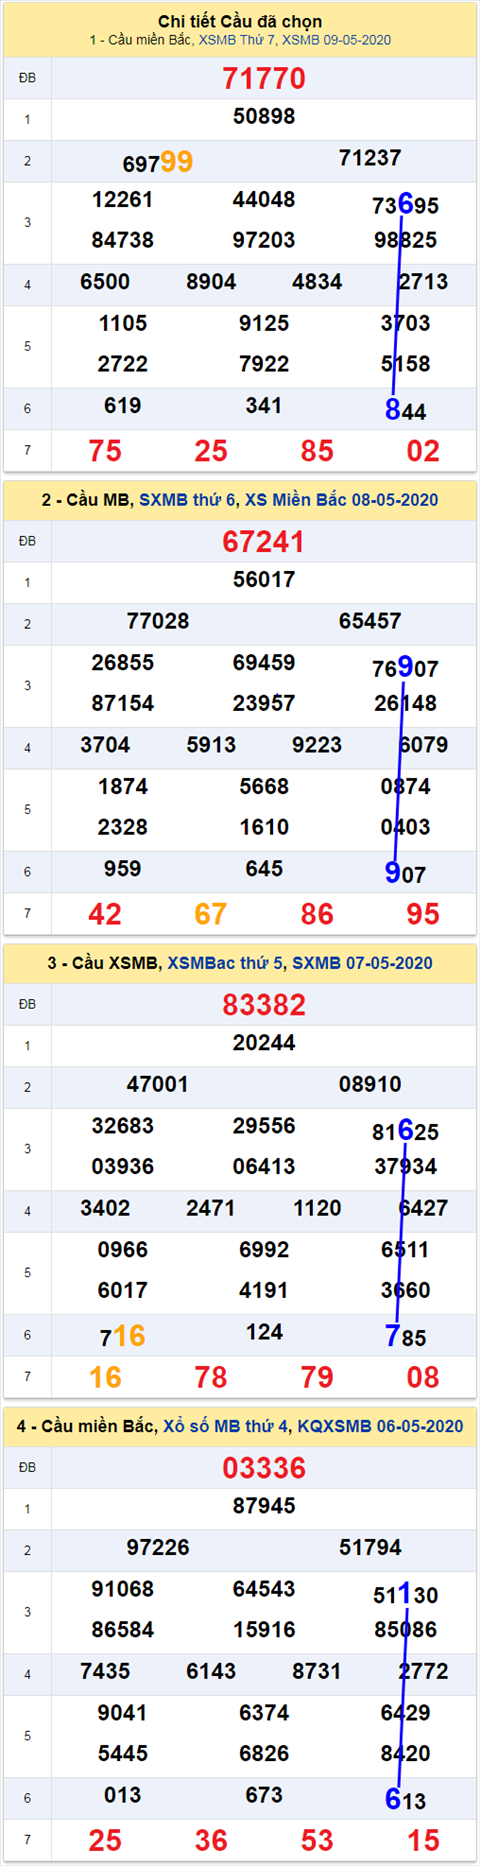Click the XSMBac thứ 5 link
This screenshot has width=480, height=1866.
225,963
